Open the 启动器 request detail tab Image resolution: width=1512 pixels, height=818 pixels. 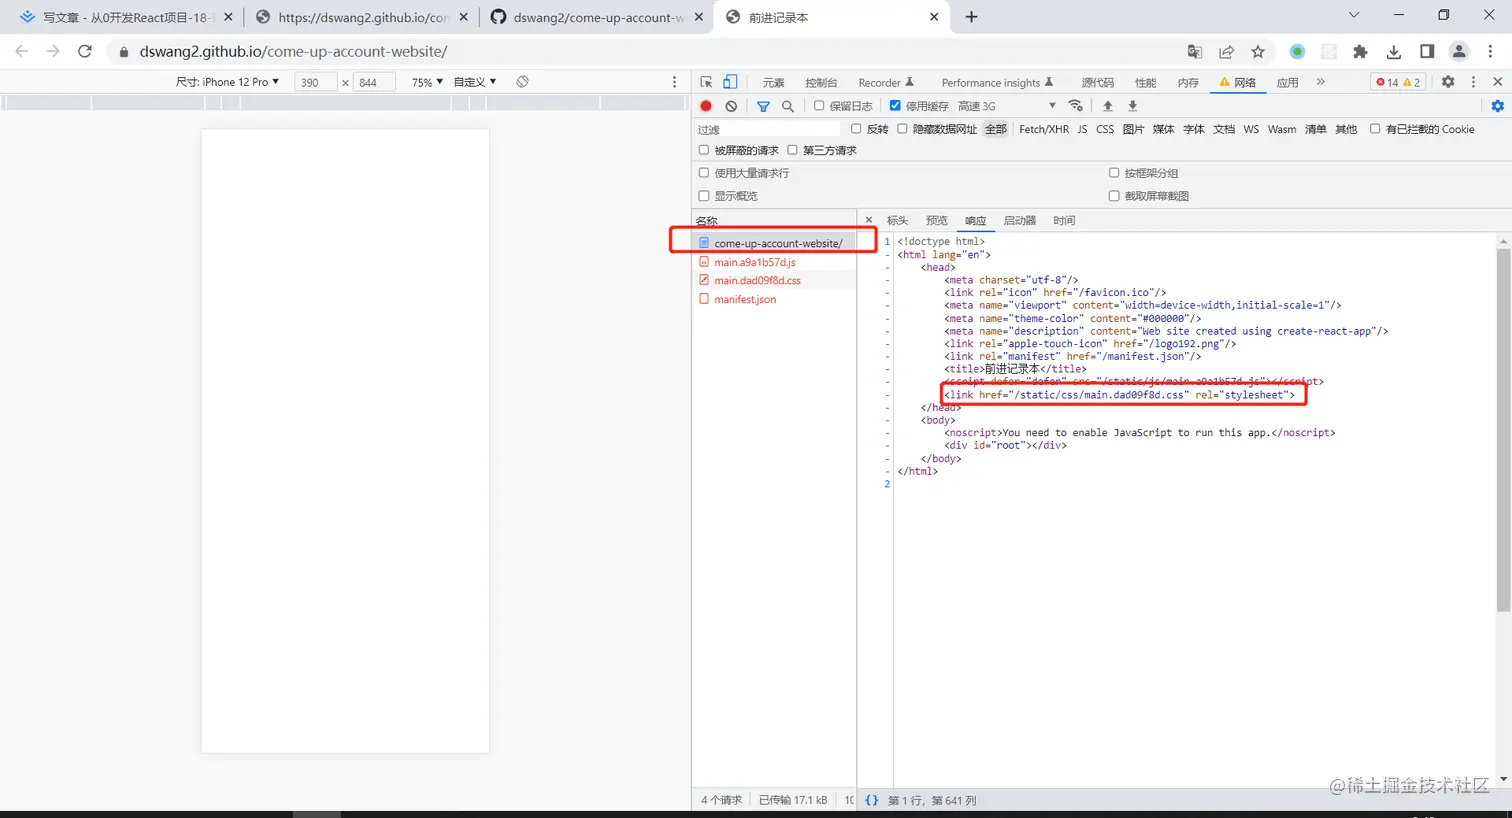[1020, 220]
